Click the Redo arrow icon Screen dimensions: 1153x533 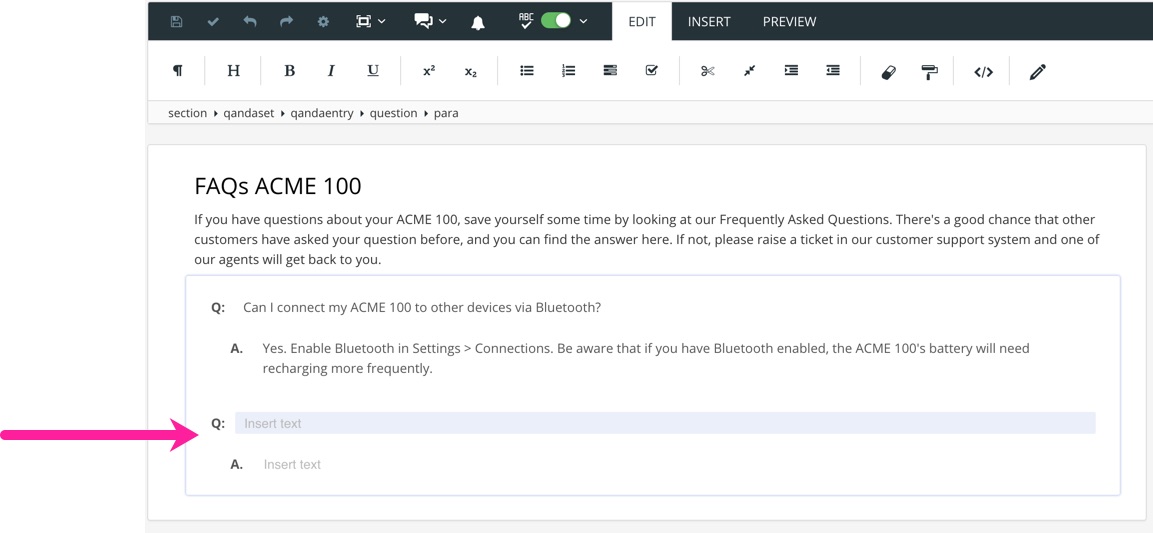click(x=286, y=21)
